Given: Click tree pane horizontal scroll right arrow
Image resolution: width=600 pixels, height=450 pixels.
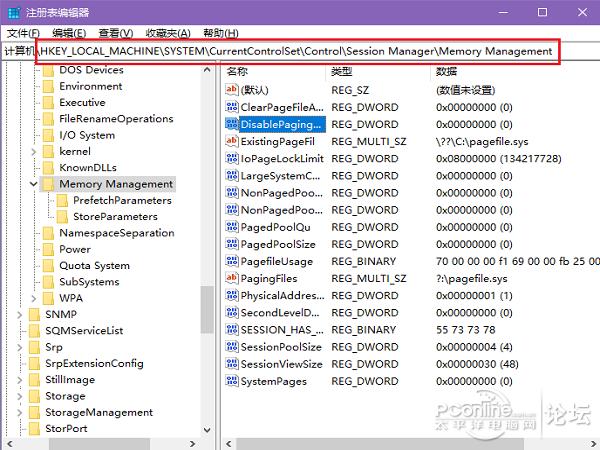Looking at the screenshot, I should (192, 444).
